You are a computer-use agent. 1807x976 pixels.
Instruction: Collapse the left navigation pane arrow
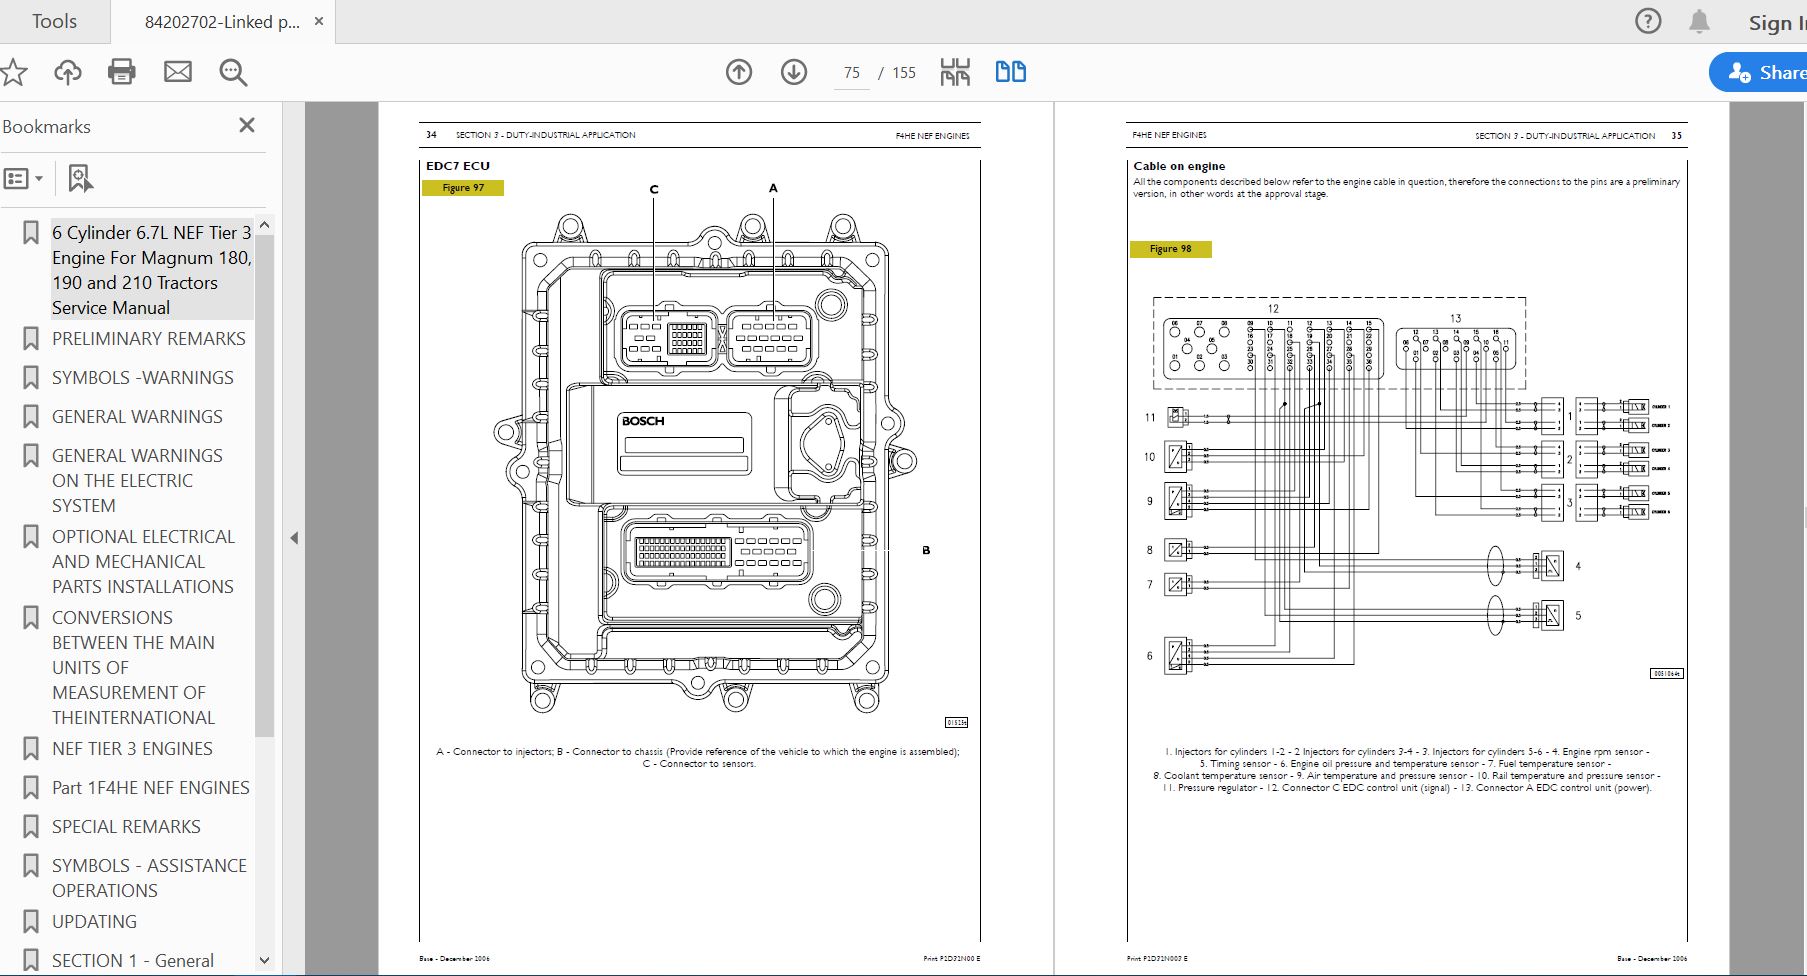294,538
